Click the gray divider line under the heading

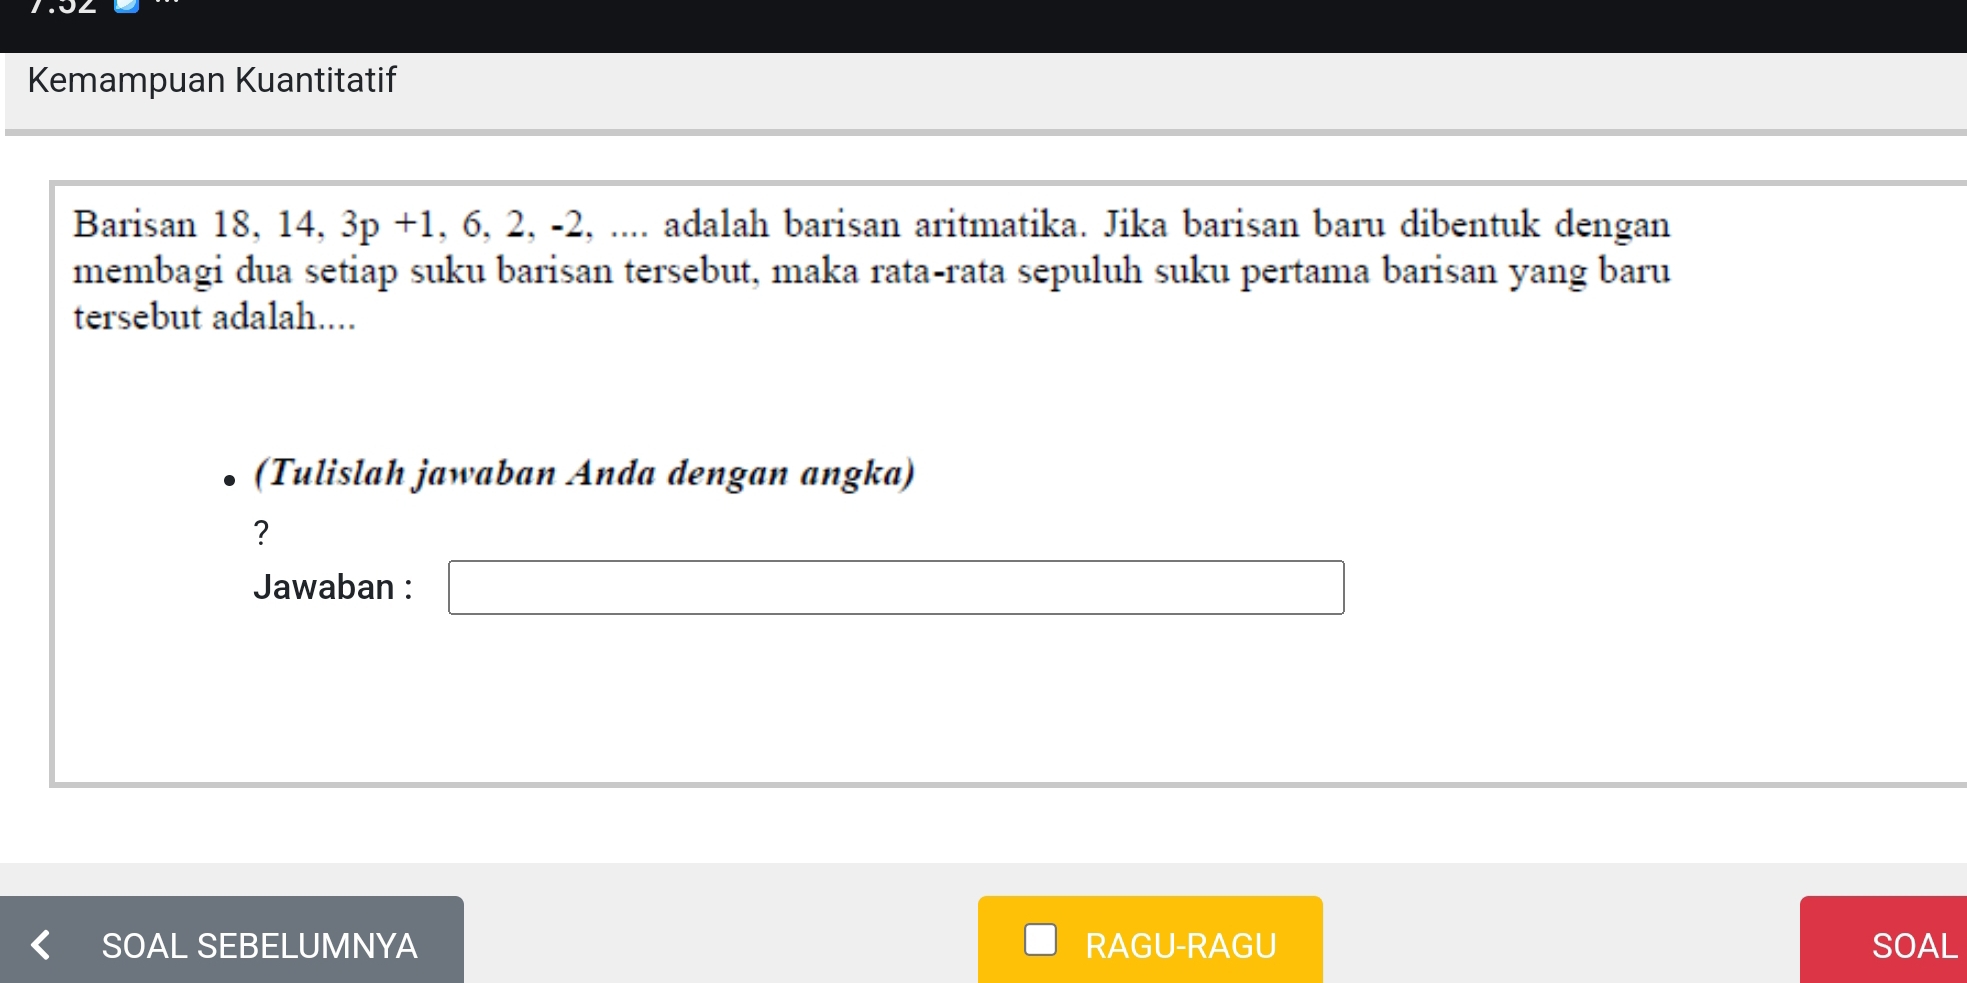point(985,132)
